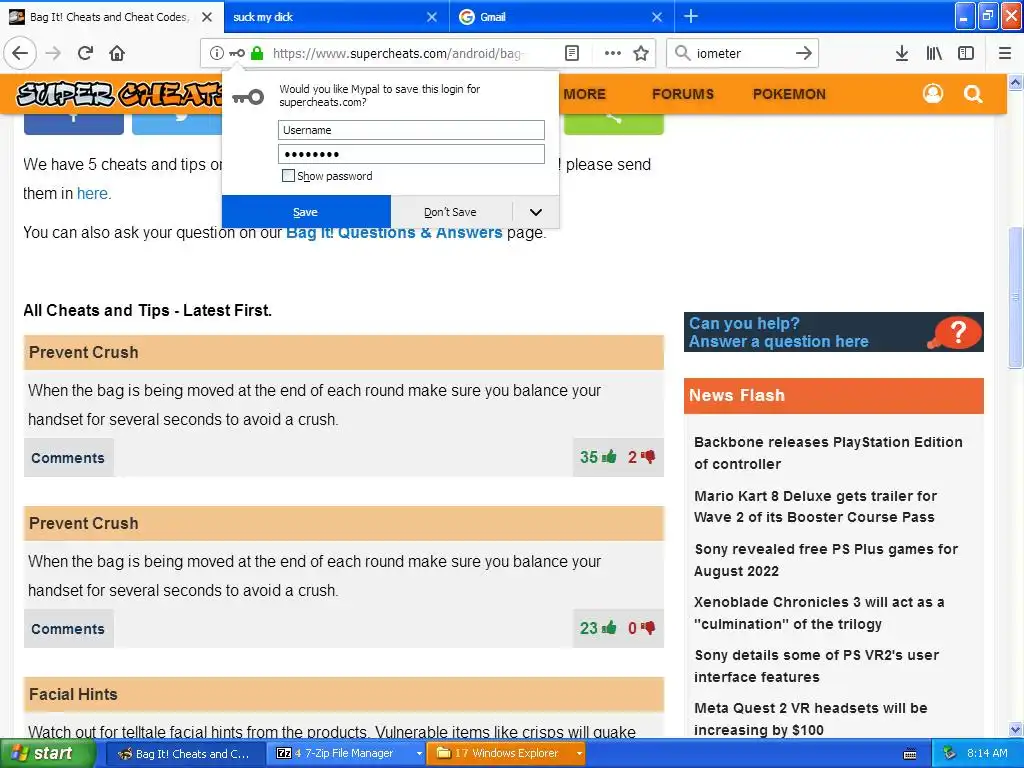Click the green secure padlock icon
Image resolution: width=1024 pixels, height=768 pixels.
click(257, 53)
